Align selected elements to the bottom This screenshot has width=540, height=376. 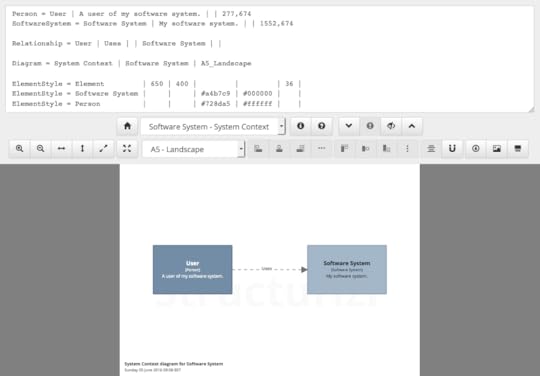pyautogui.click(x=387, y=149)
